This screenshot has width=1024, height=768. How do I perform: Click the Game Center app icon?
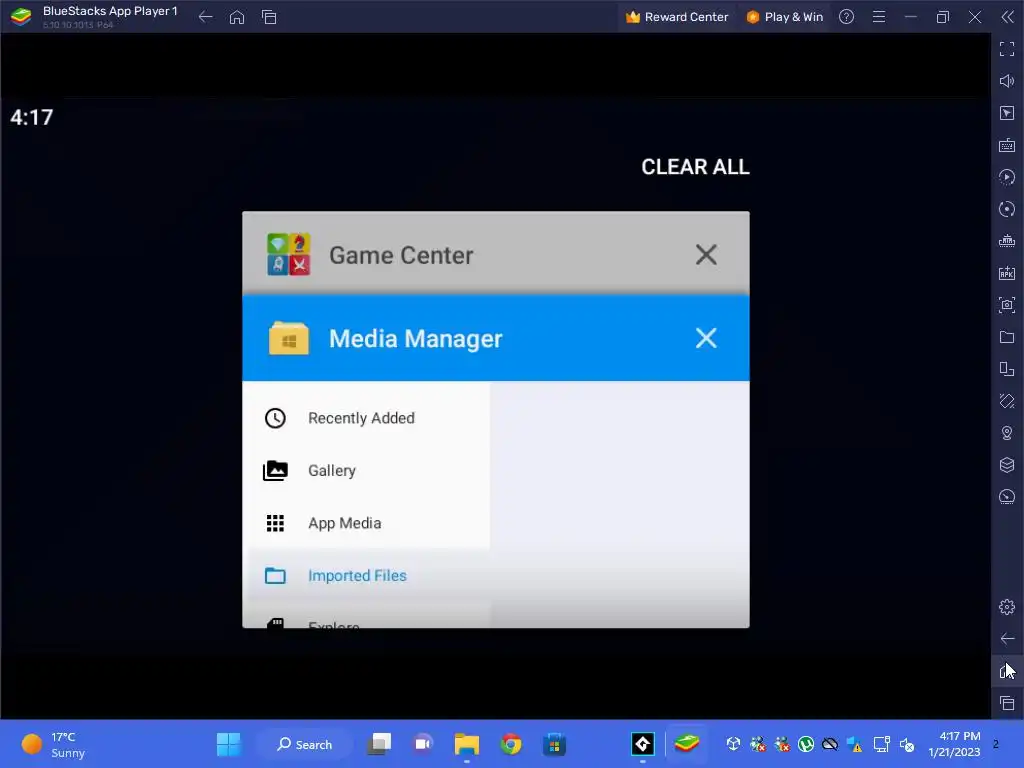pos(289,254)
